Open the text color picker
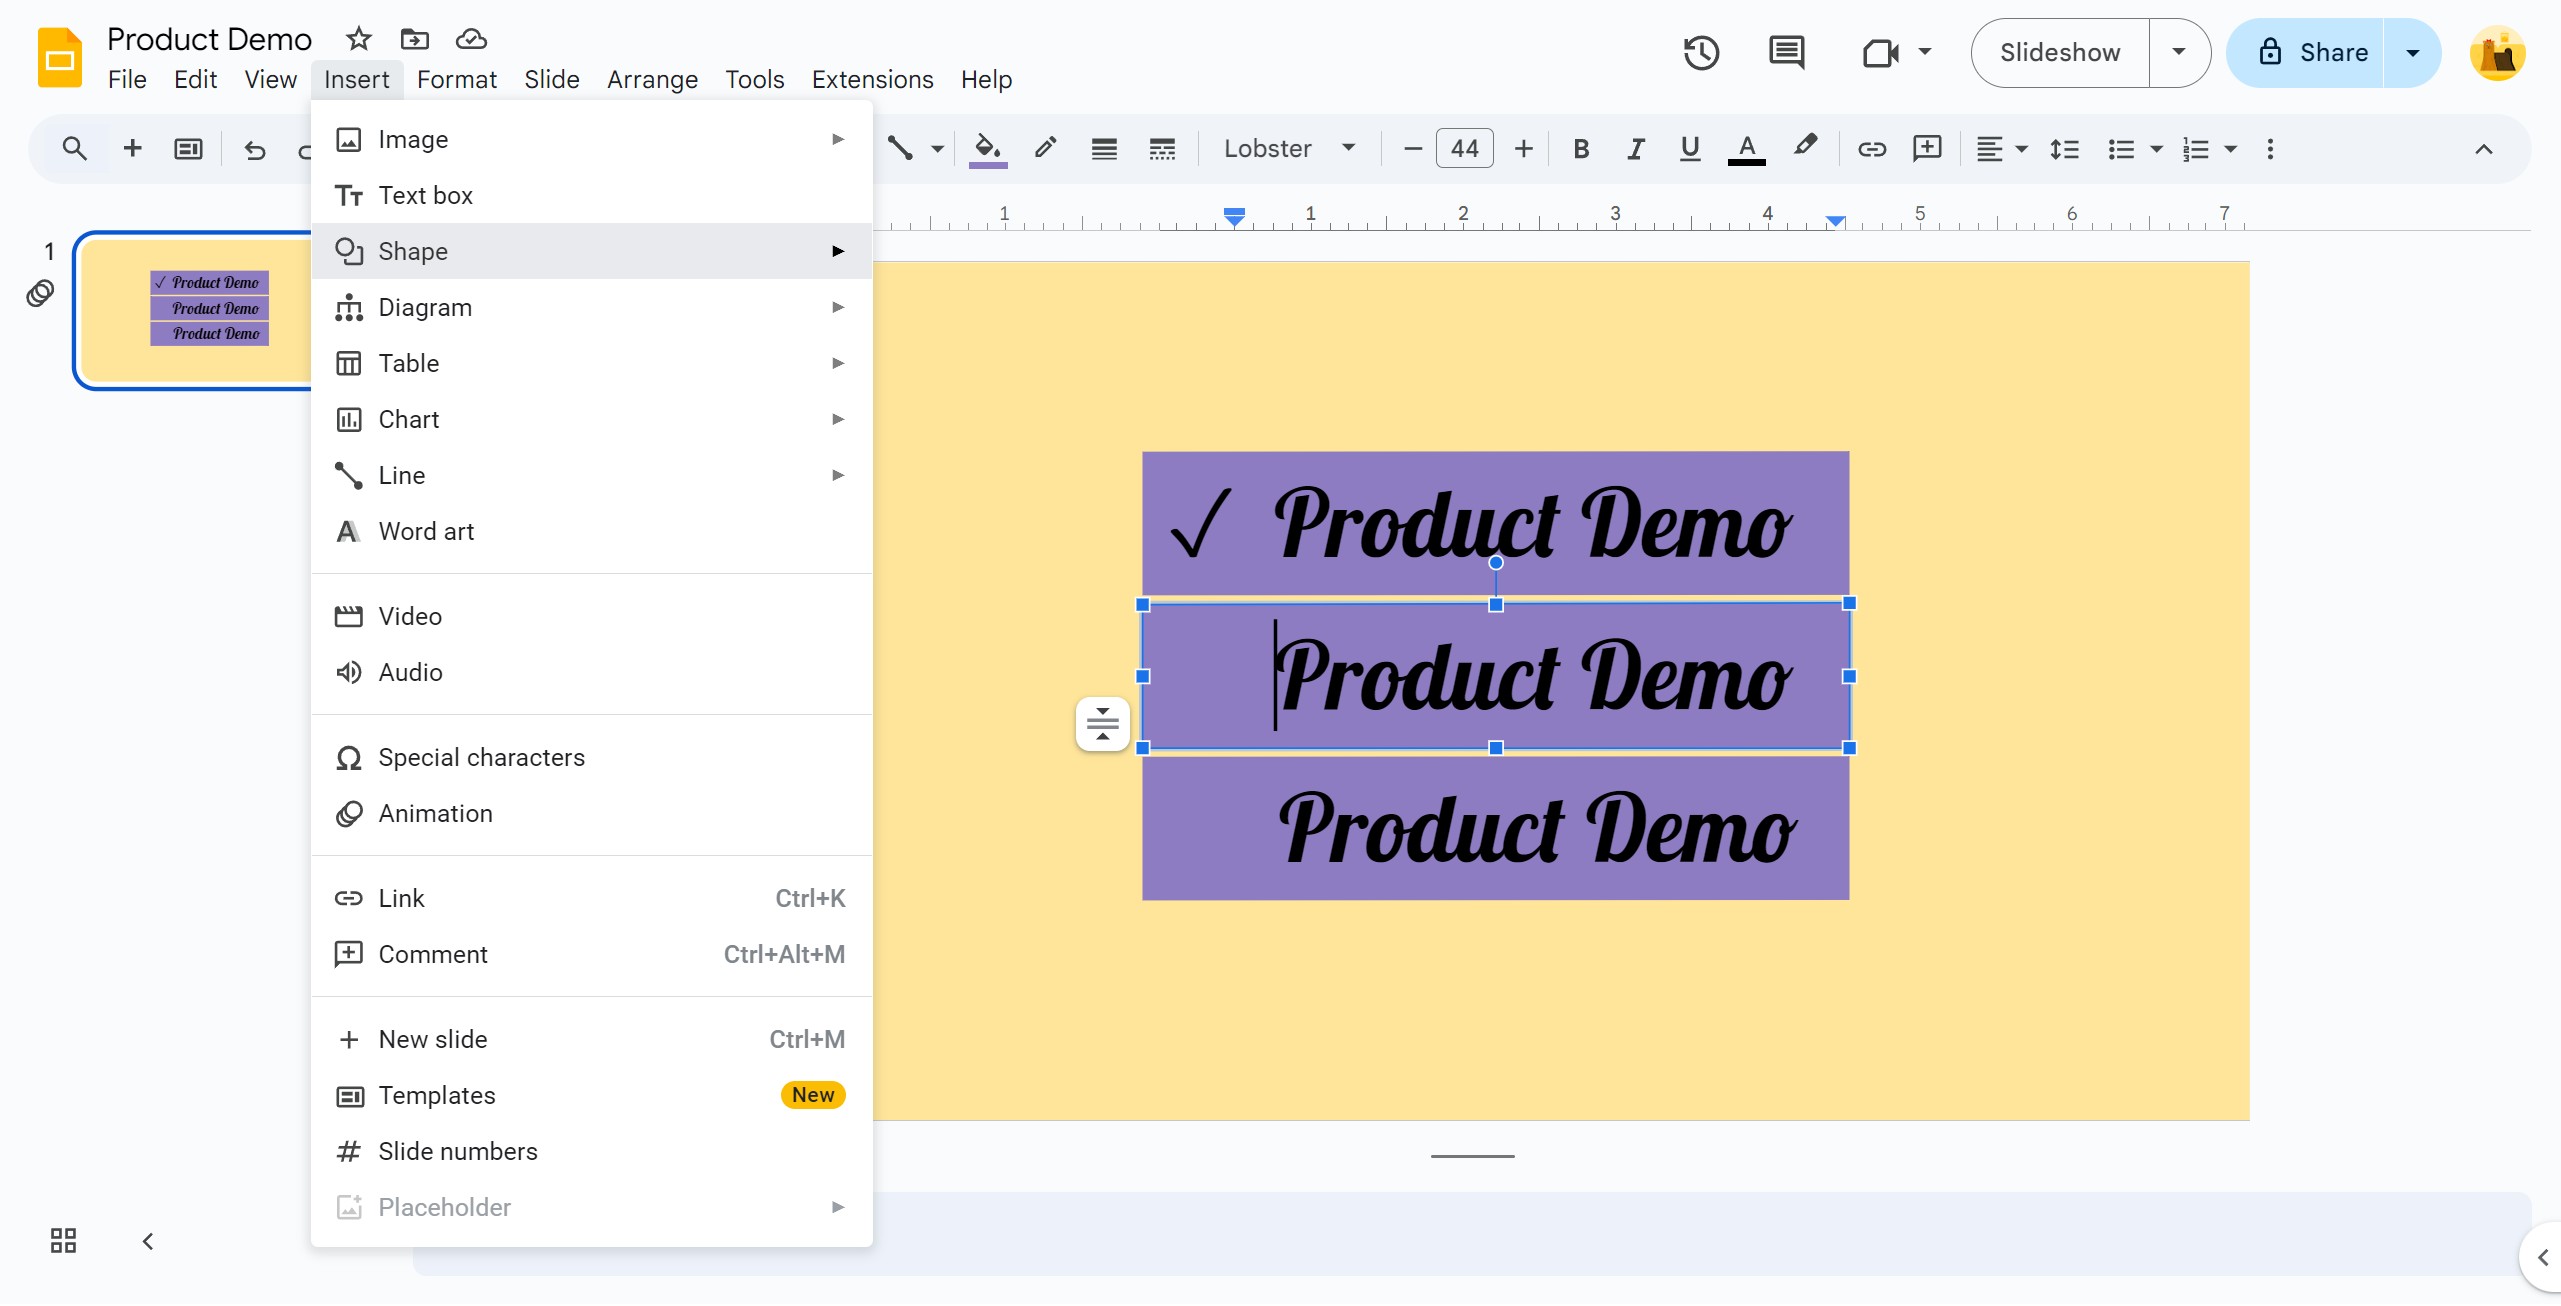The width and height of the screenshot is (2561, 1306). pos(1746,149)
